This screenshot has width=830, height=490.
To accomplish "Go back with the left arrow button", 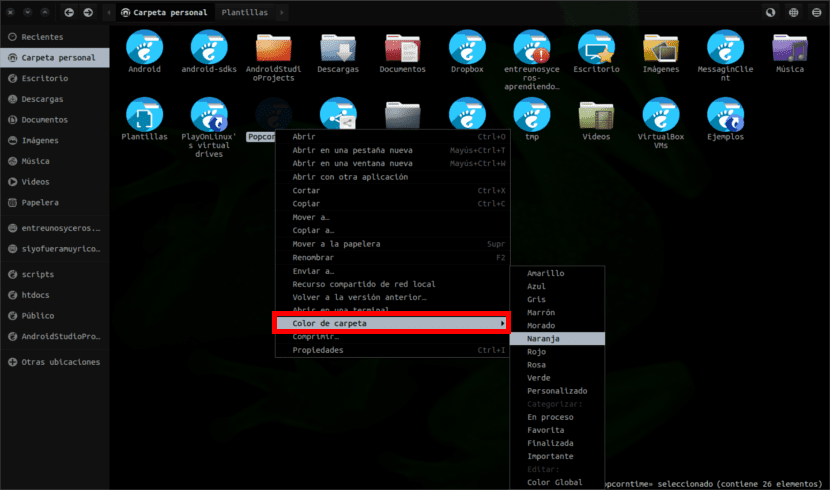I will (x=69, y=12).
